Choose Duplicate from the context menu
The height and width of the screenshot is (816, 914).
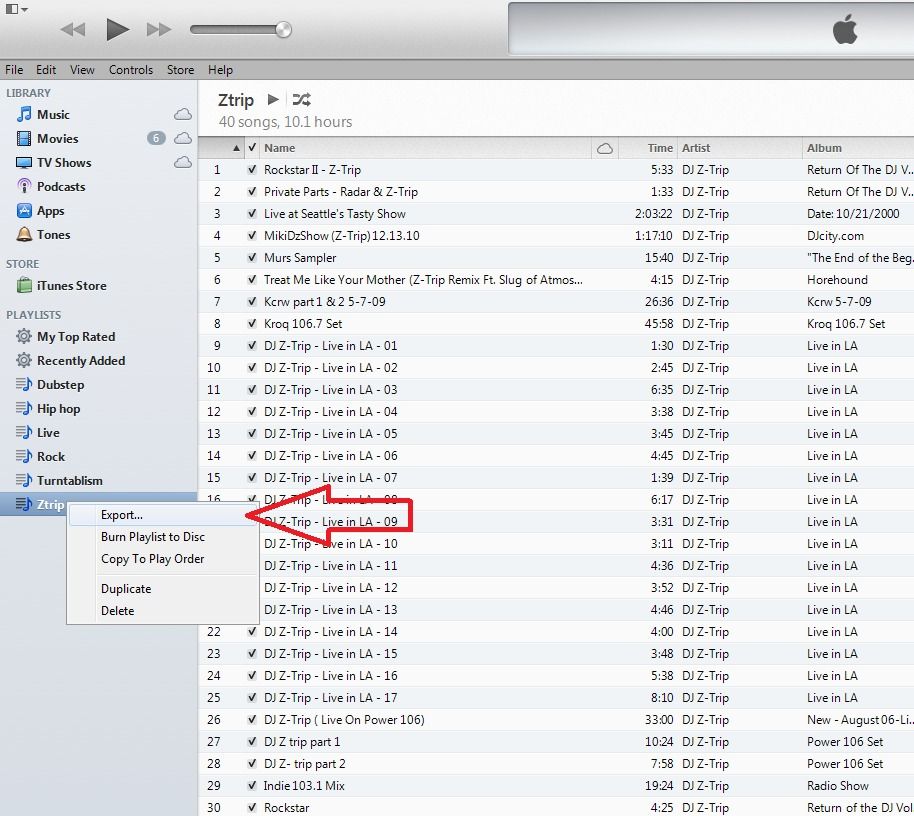point(126,589)
